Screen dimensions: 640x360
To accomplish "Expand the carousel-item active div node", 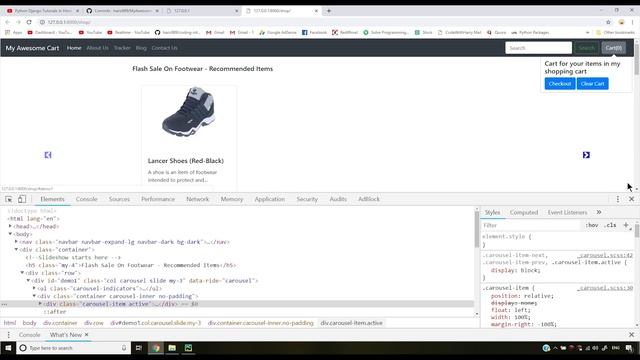I will coord(40,304).
